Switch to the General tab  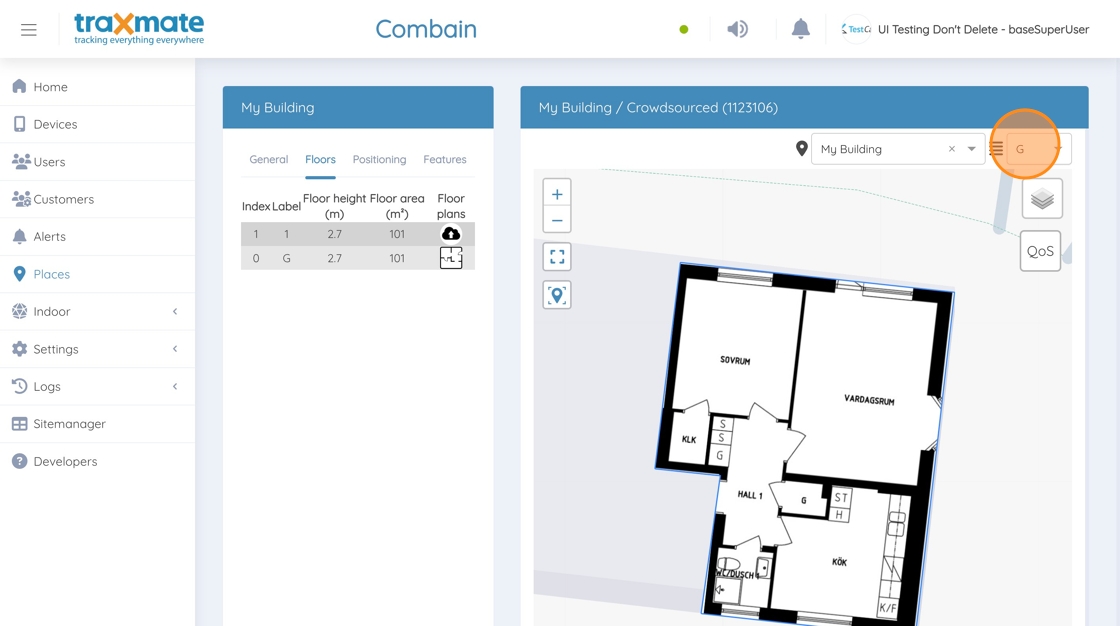269,159
